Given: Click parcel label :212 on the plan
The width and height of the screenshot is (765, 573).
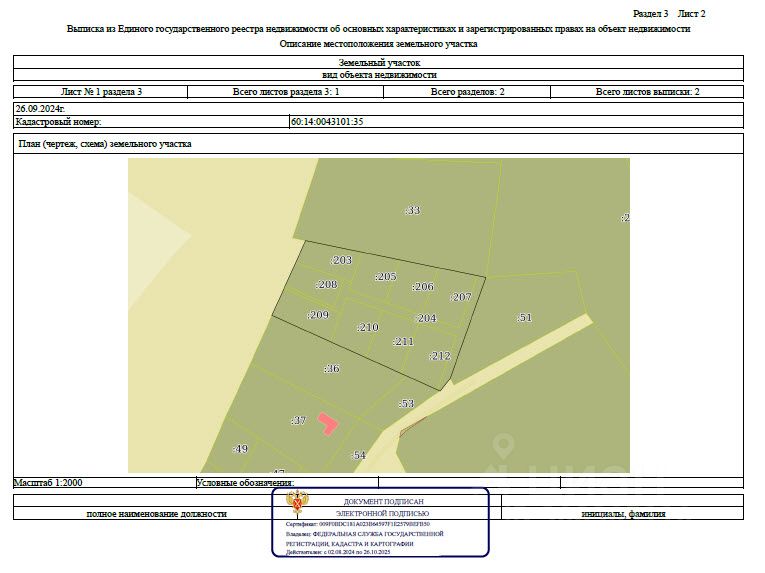Looking at the screenshot, I should (440, 356).
